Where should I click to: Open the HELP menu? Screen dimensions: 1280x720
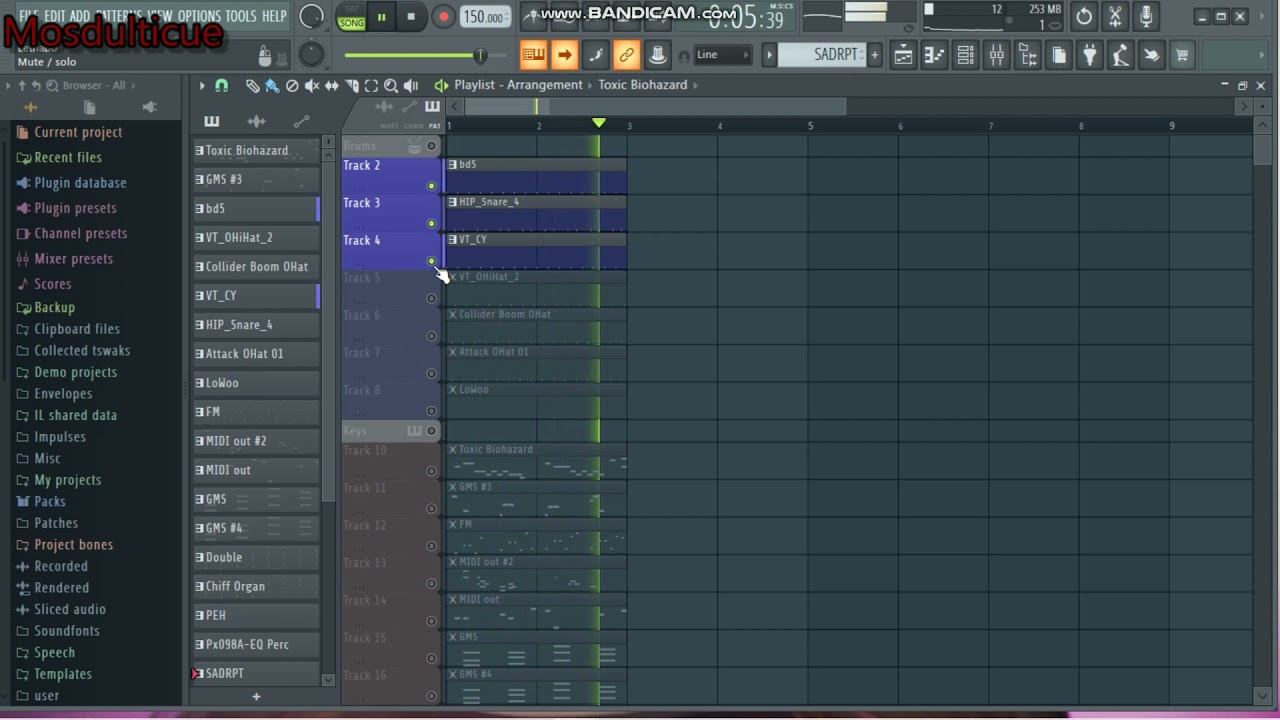point(274,16)
